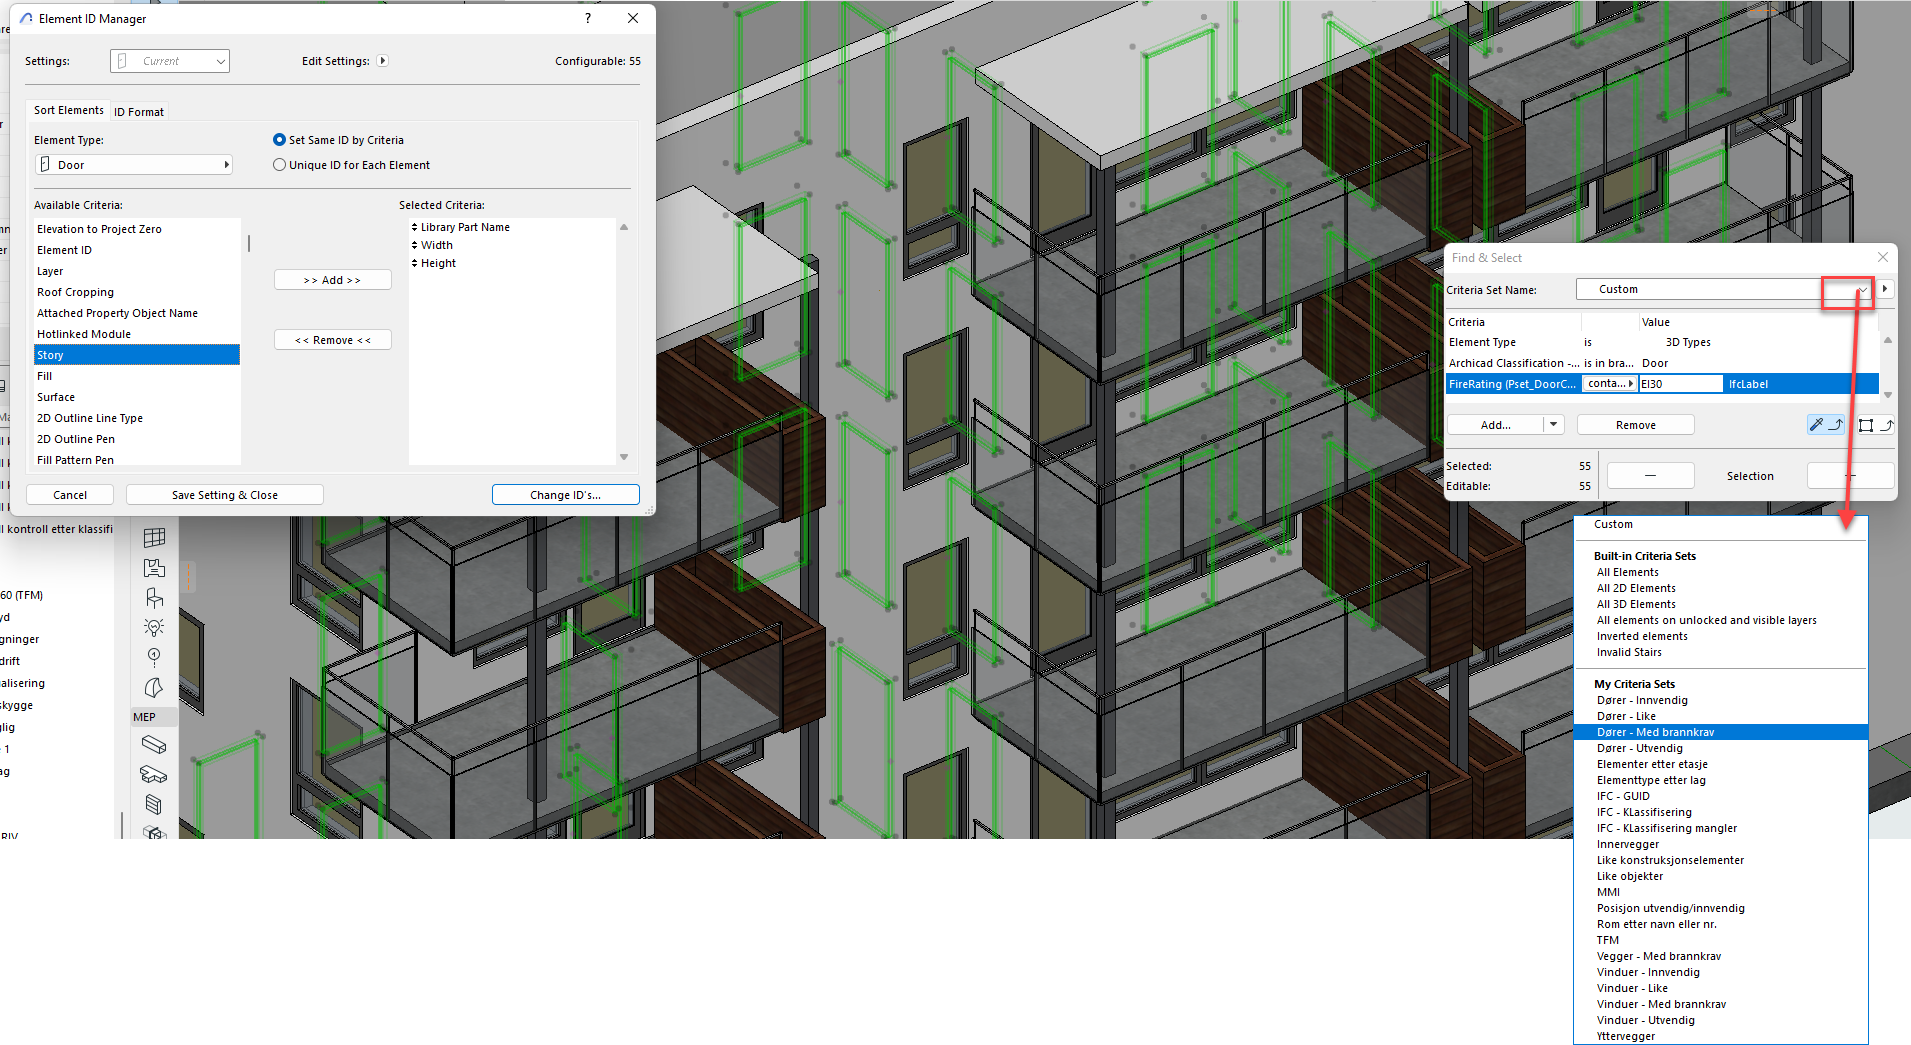Select 'Dører - Utvendig' criteria set
Image resolution: width=1911 pixels, height=1045 pixels.
(1639, 748)
